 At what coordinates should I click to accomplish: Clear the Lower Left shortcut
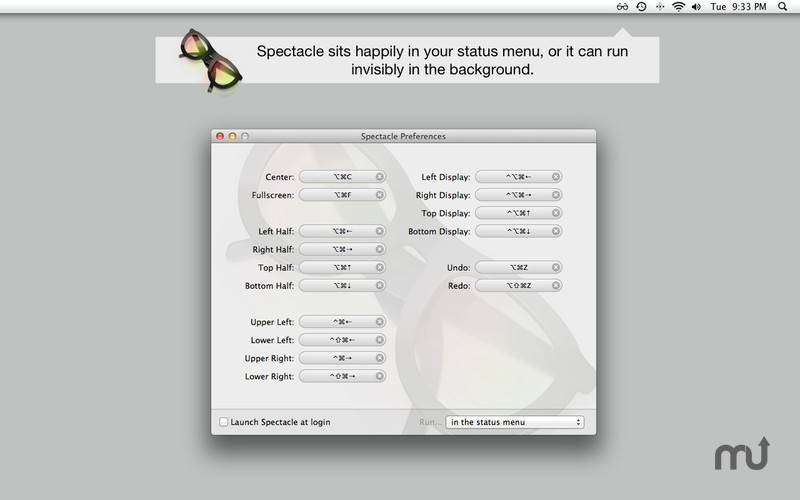(380, 340)
